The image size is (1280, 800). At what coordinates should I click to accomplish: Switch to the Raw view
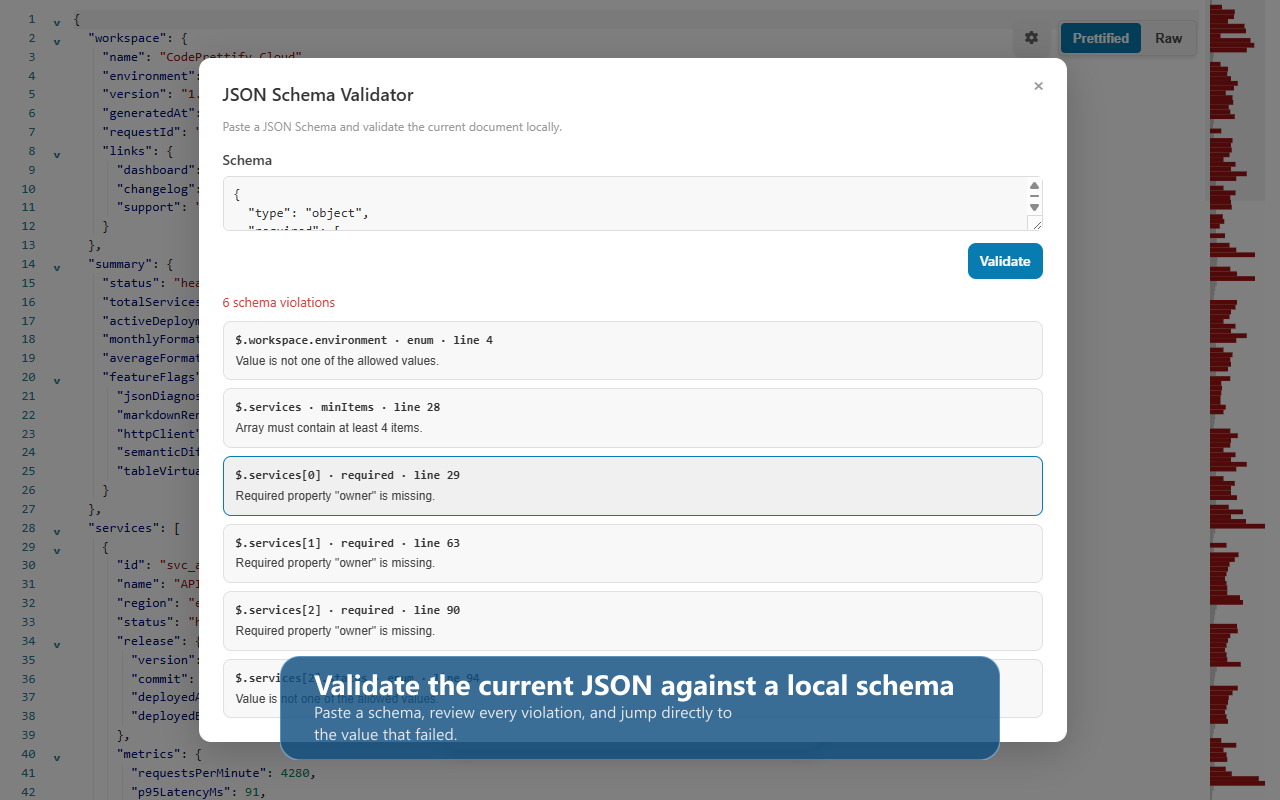[x=1168, y=38]
